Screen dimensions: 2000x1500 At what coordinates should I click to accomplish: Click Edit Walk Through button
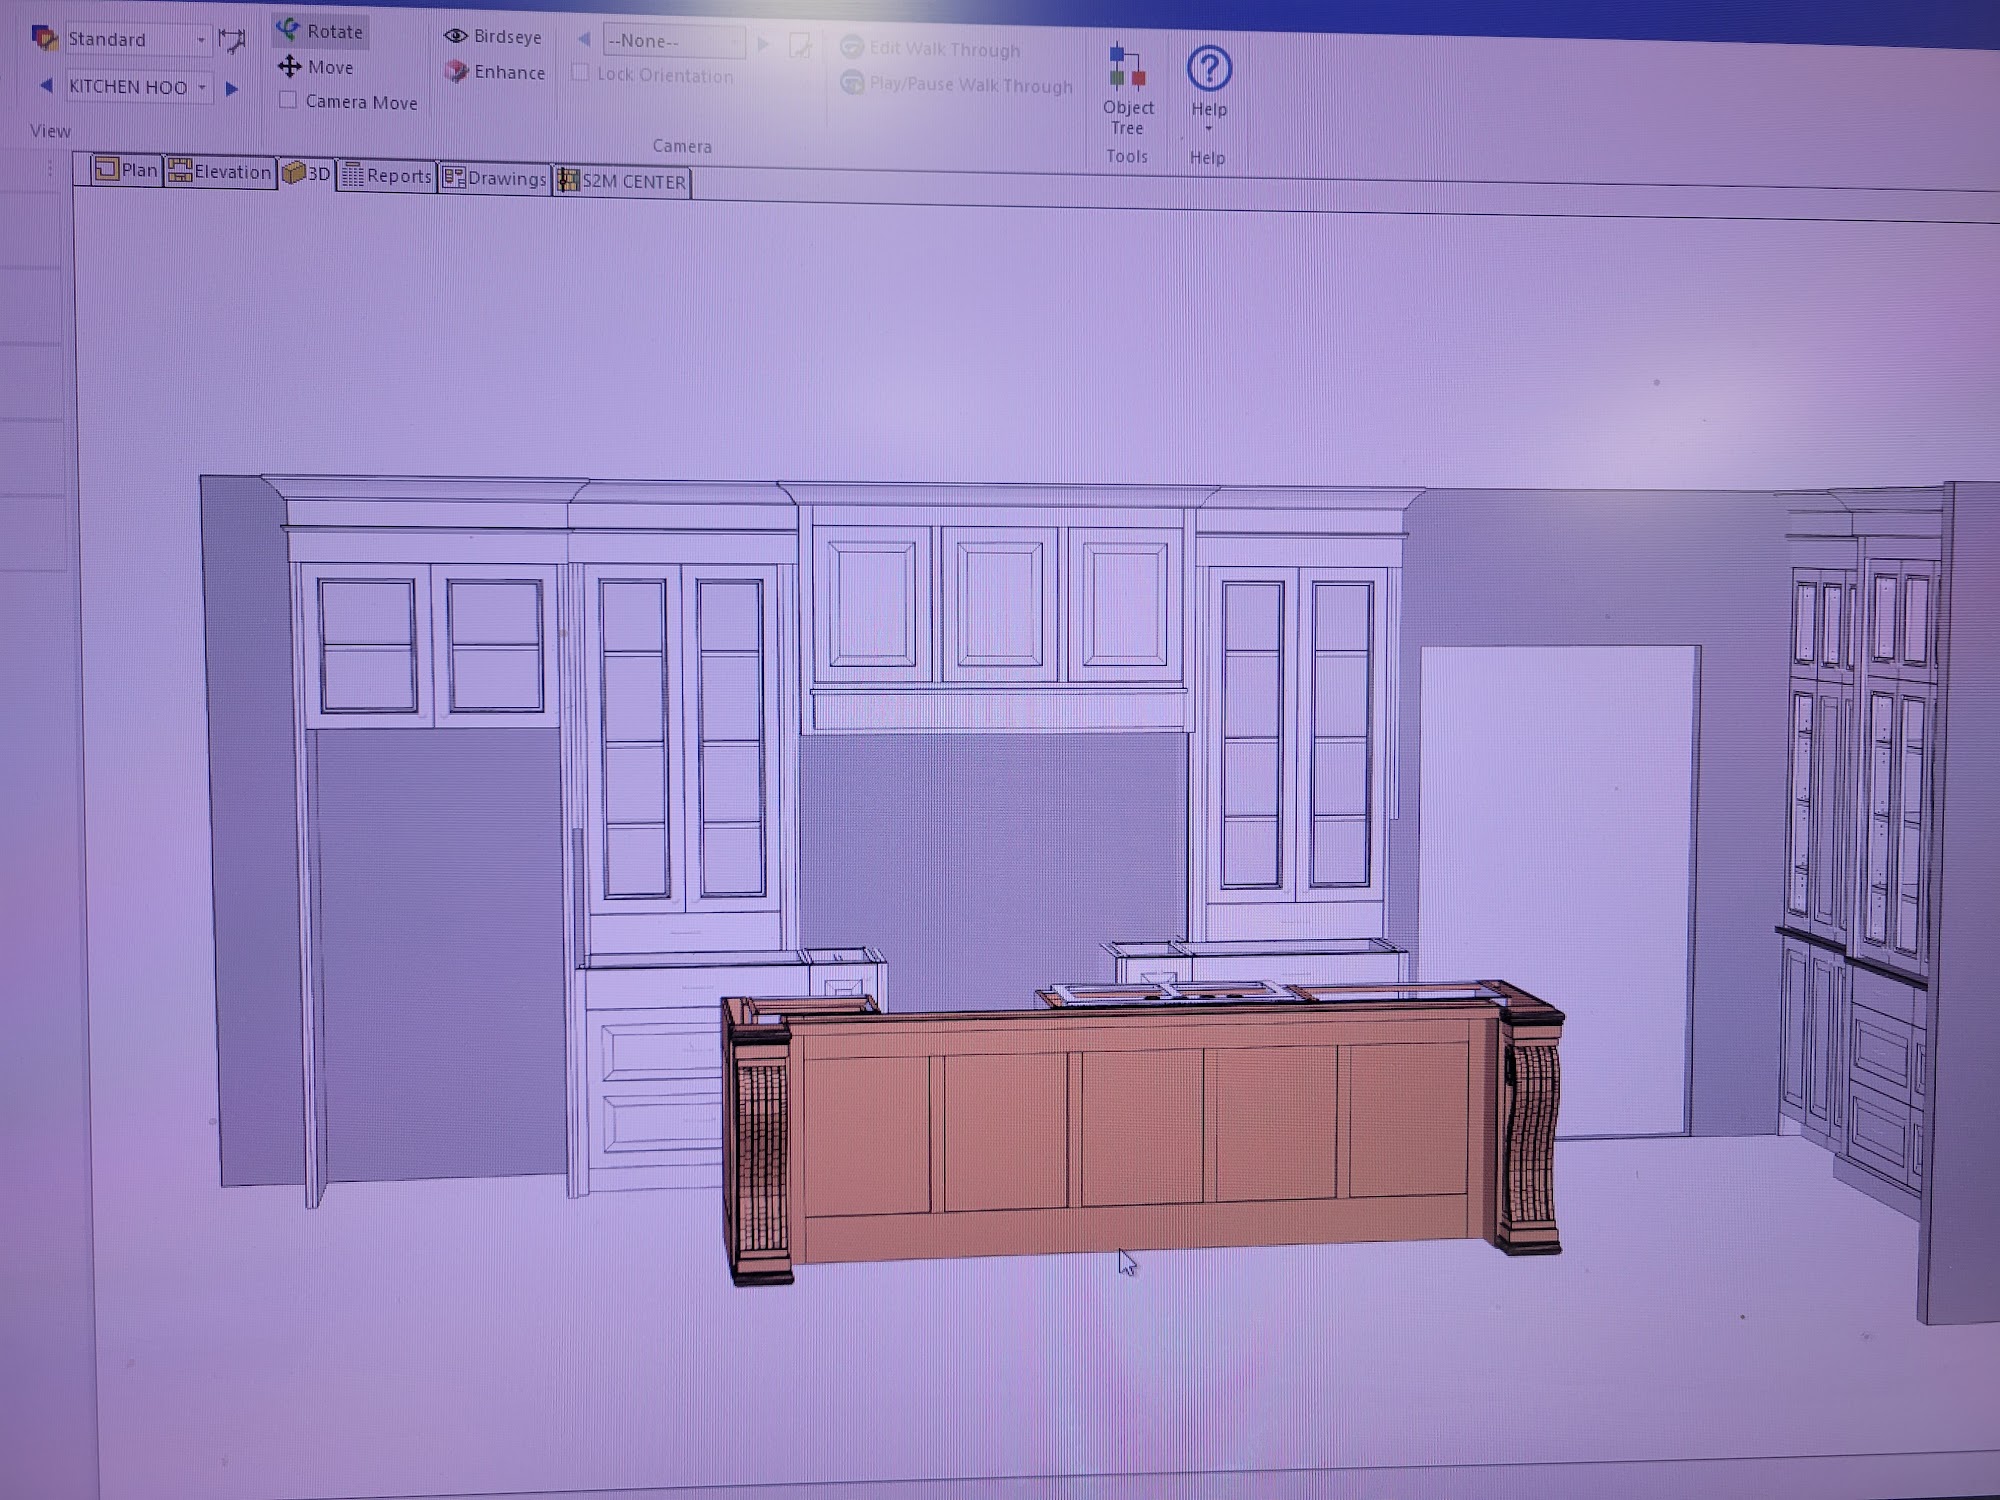(932, 49)
